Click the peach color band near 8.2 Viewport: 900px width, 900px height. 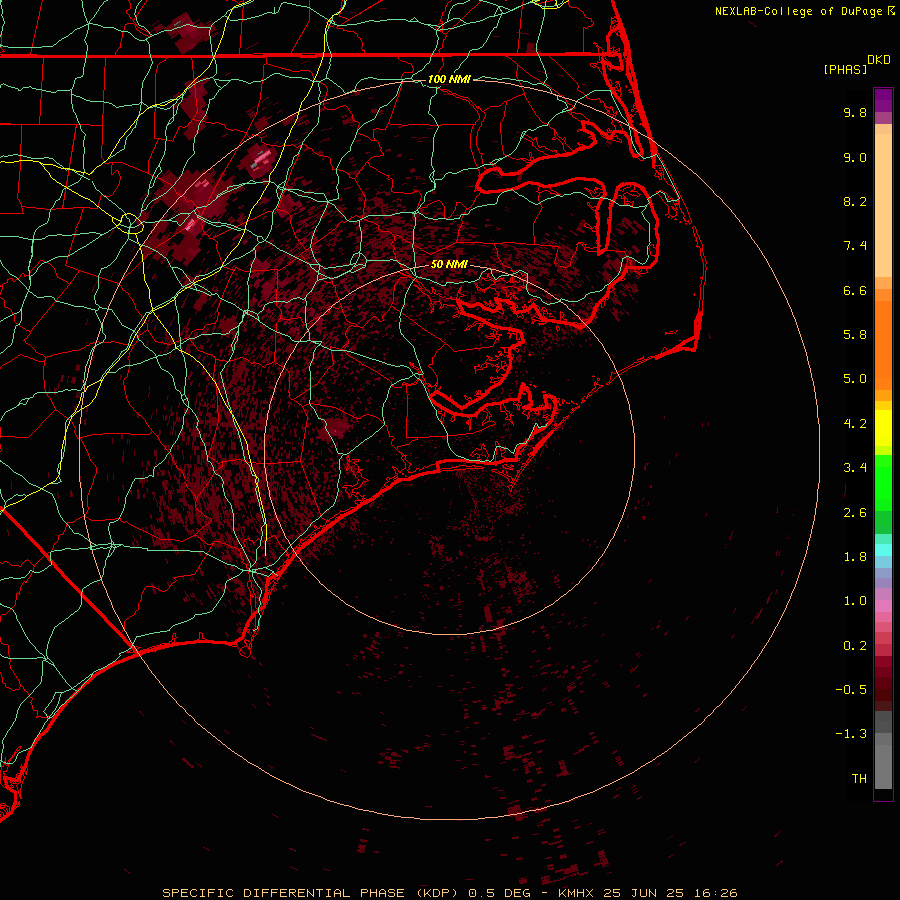click(x=883, y=205)
